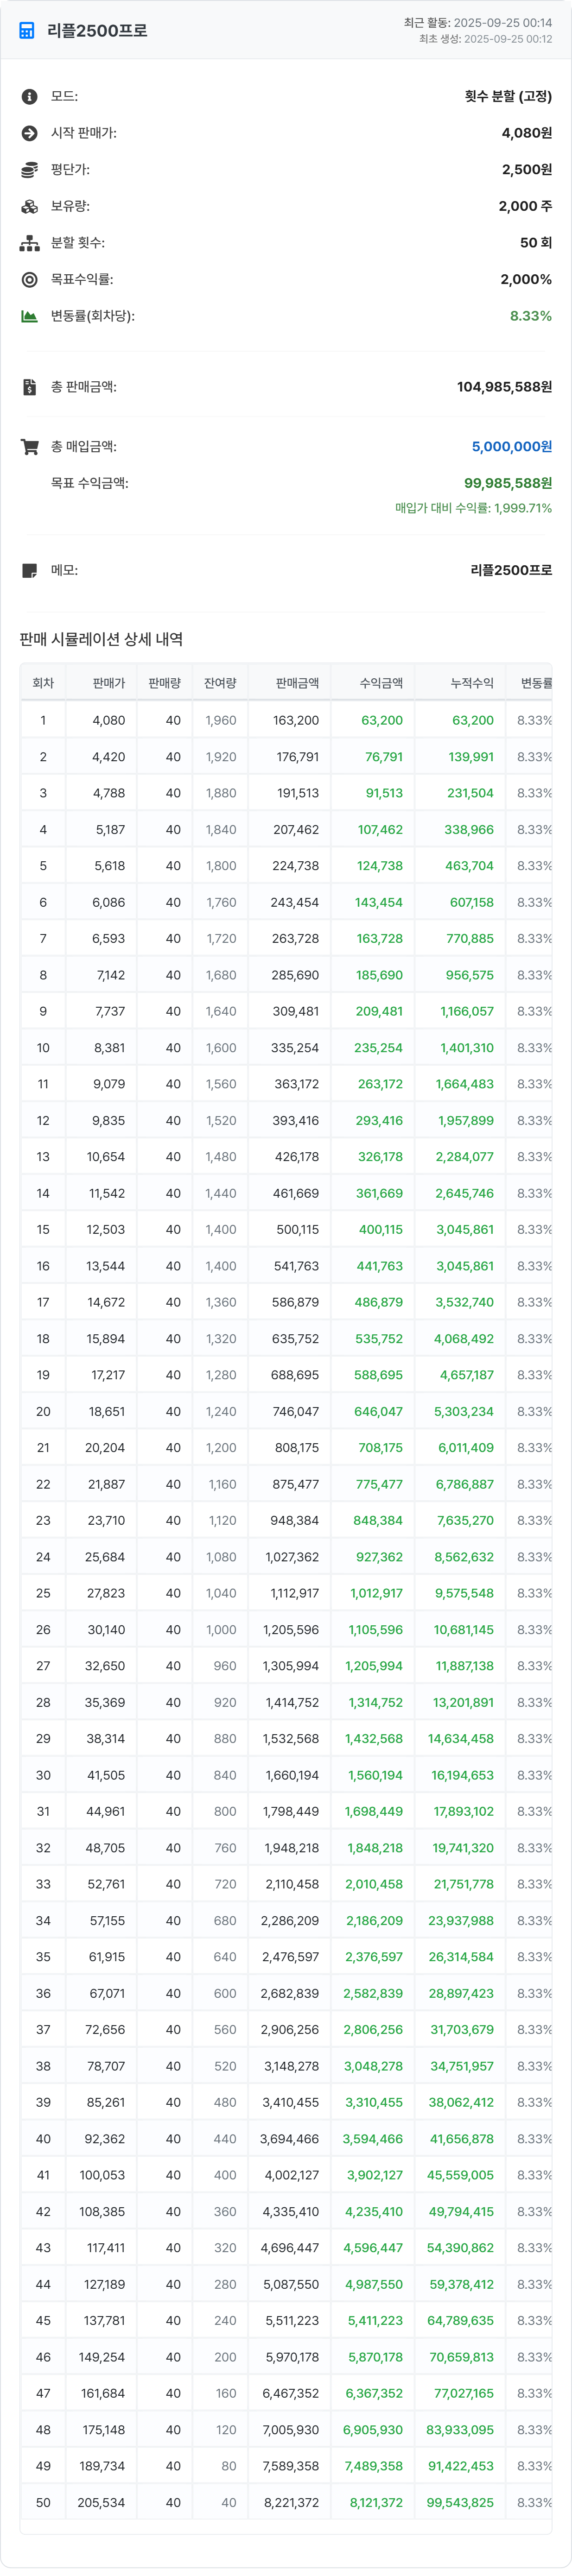Click the target icon beside 목표수익률
Viewport: 572px width, 2576px height.
(29, 280)
